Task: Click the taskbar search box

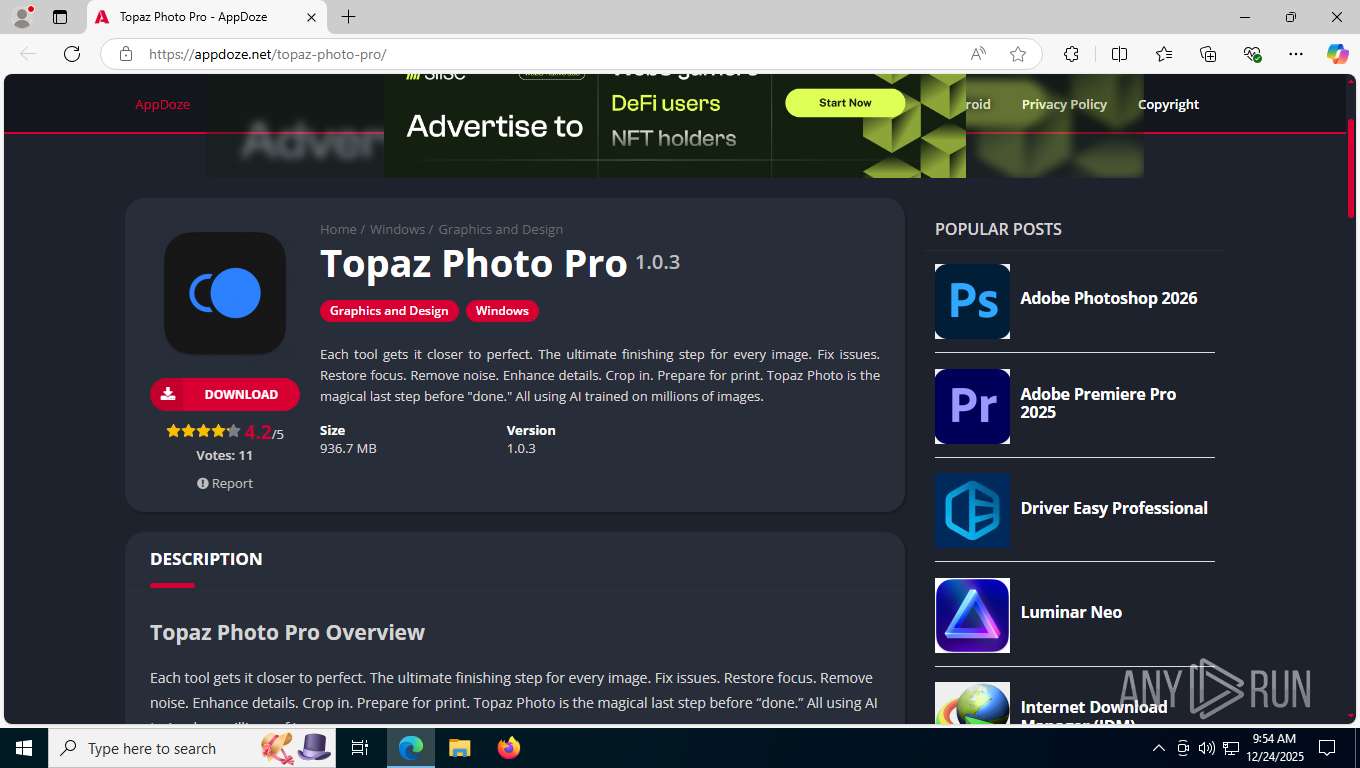Action: pyautogui.click(x=193, y=748)
